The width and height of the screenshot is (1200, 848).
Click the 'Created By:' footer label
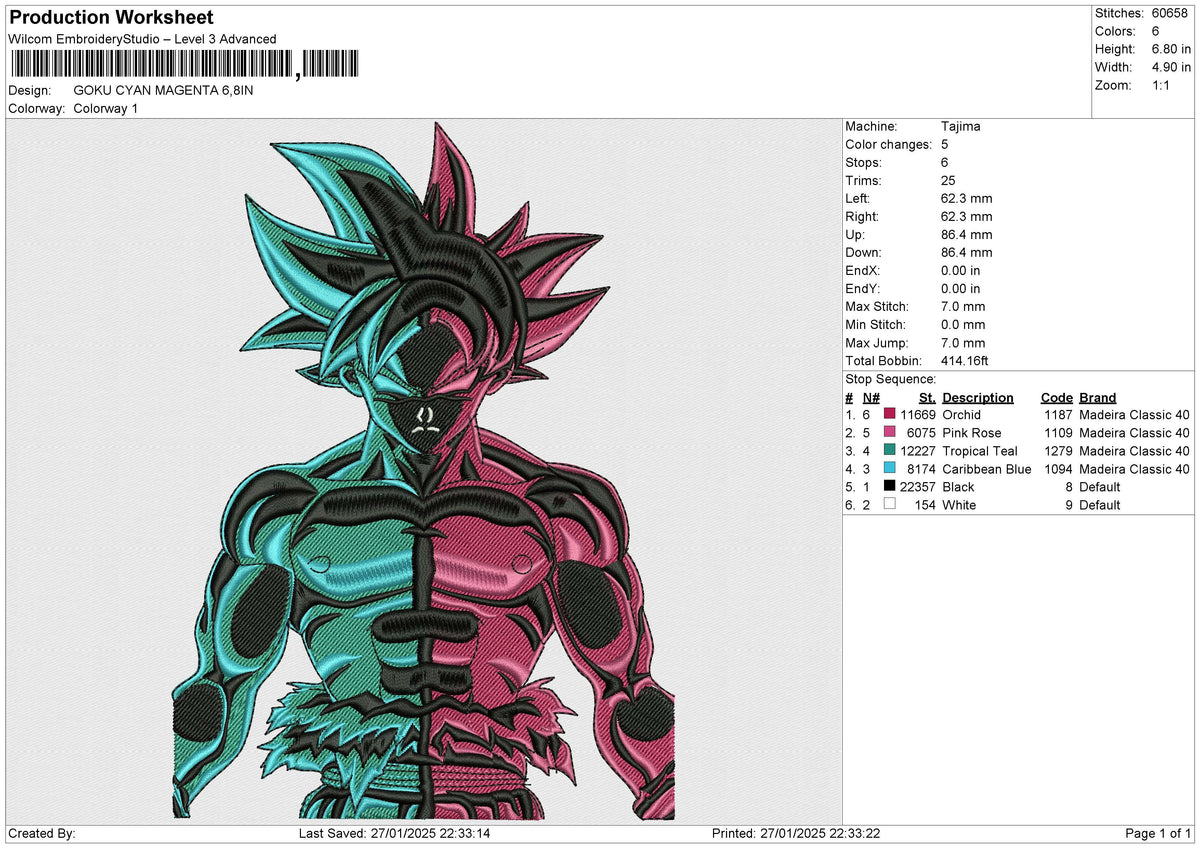[x=42, y=833]
